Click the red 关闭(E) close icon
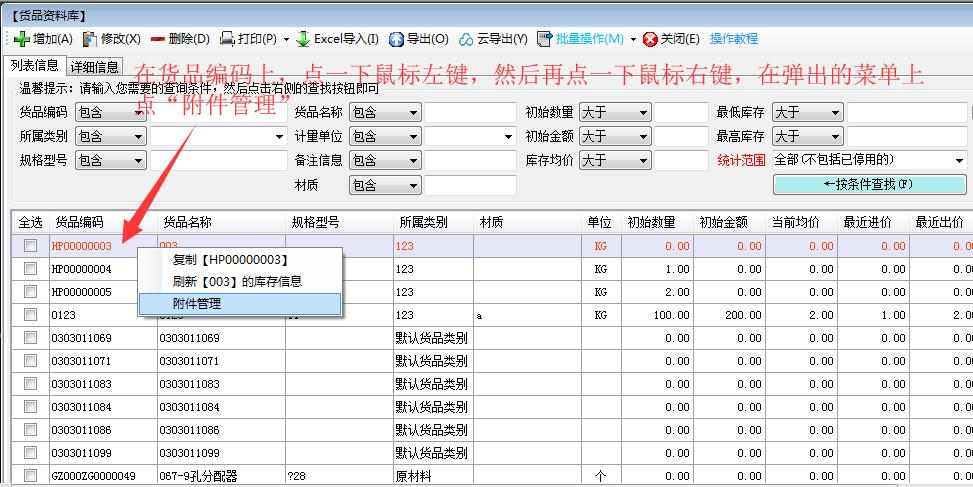 click(x=650, y=39)
